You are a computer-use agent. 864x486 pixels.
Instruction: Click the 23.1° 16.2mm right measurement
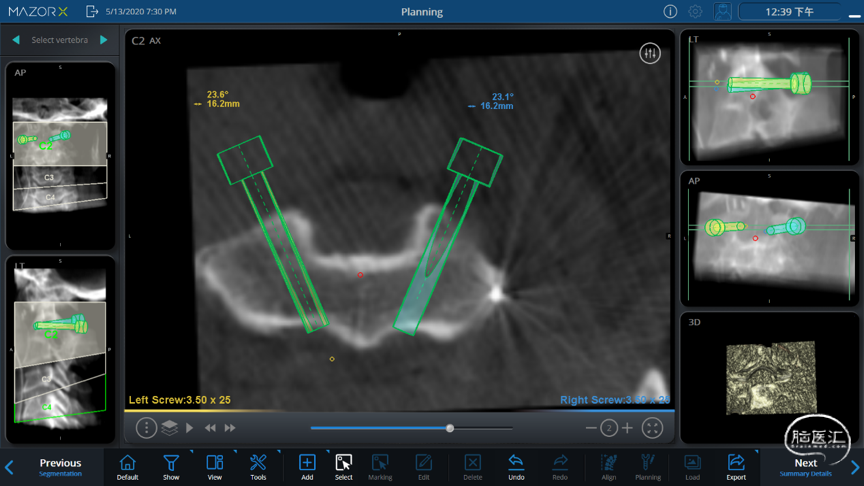492,101
